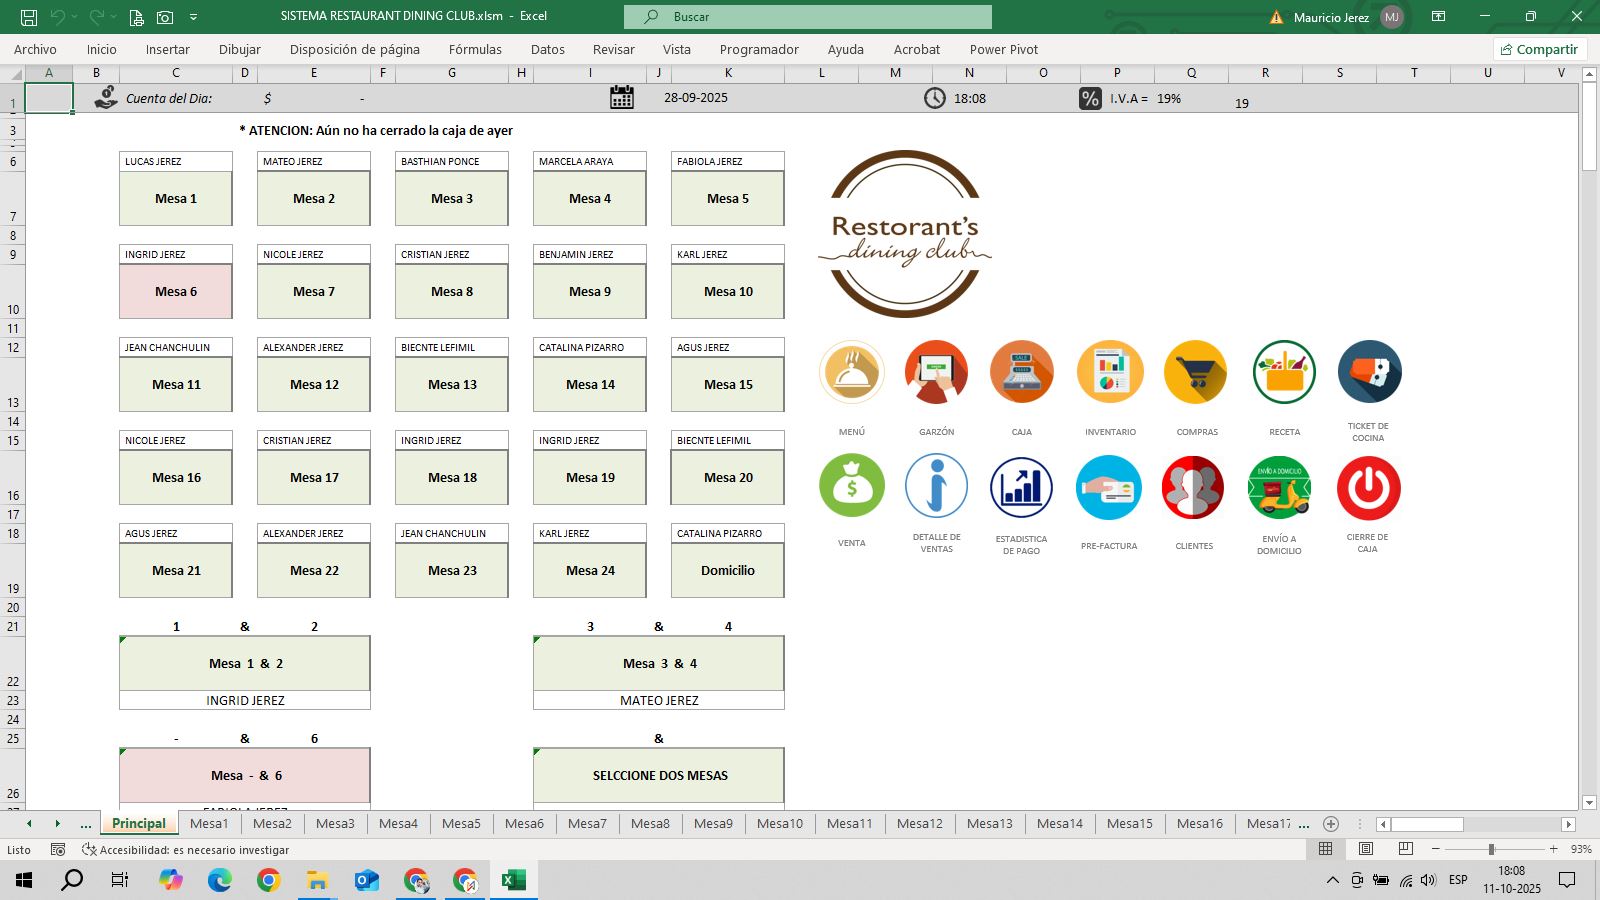Click the Clientes icon
Image resolution: width=1600 pixels, height=900 pixels.
[x=1193, y=488]
